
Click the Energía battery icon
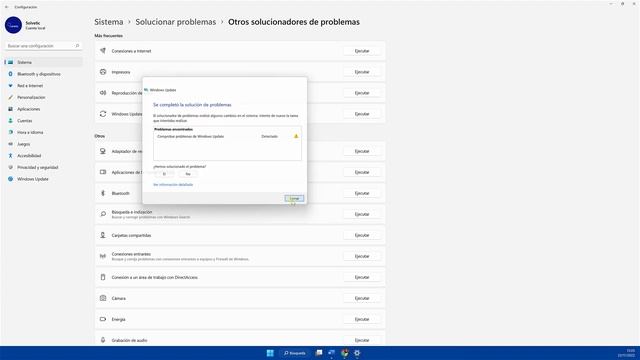(103, 319)
